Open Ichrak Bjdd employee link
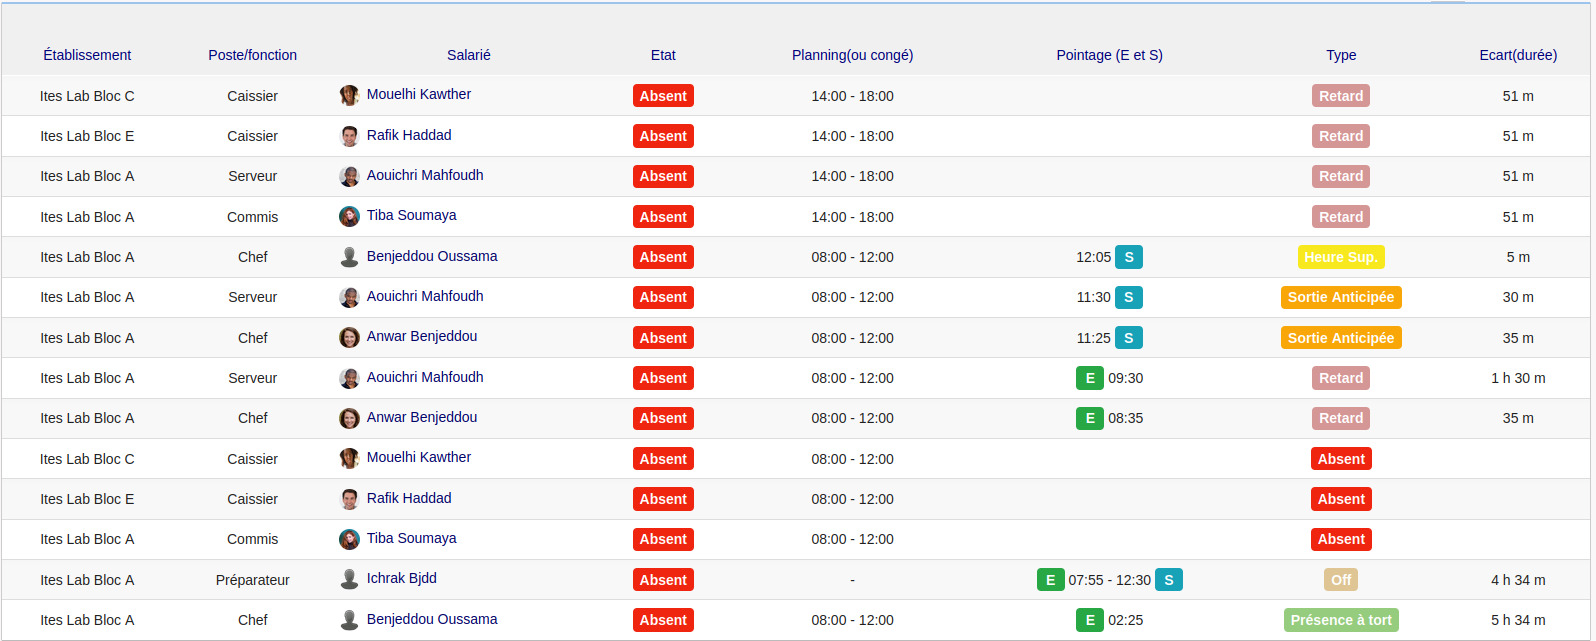 401,578
